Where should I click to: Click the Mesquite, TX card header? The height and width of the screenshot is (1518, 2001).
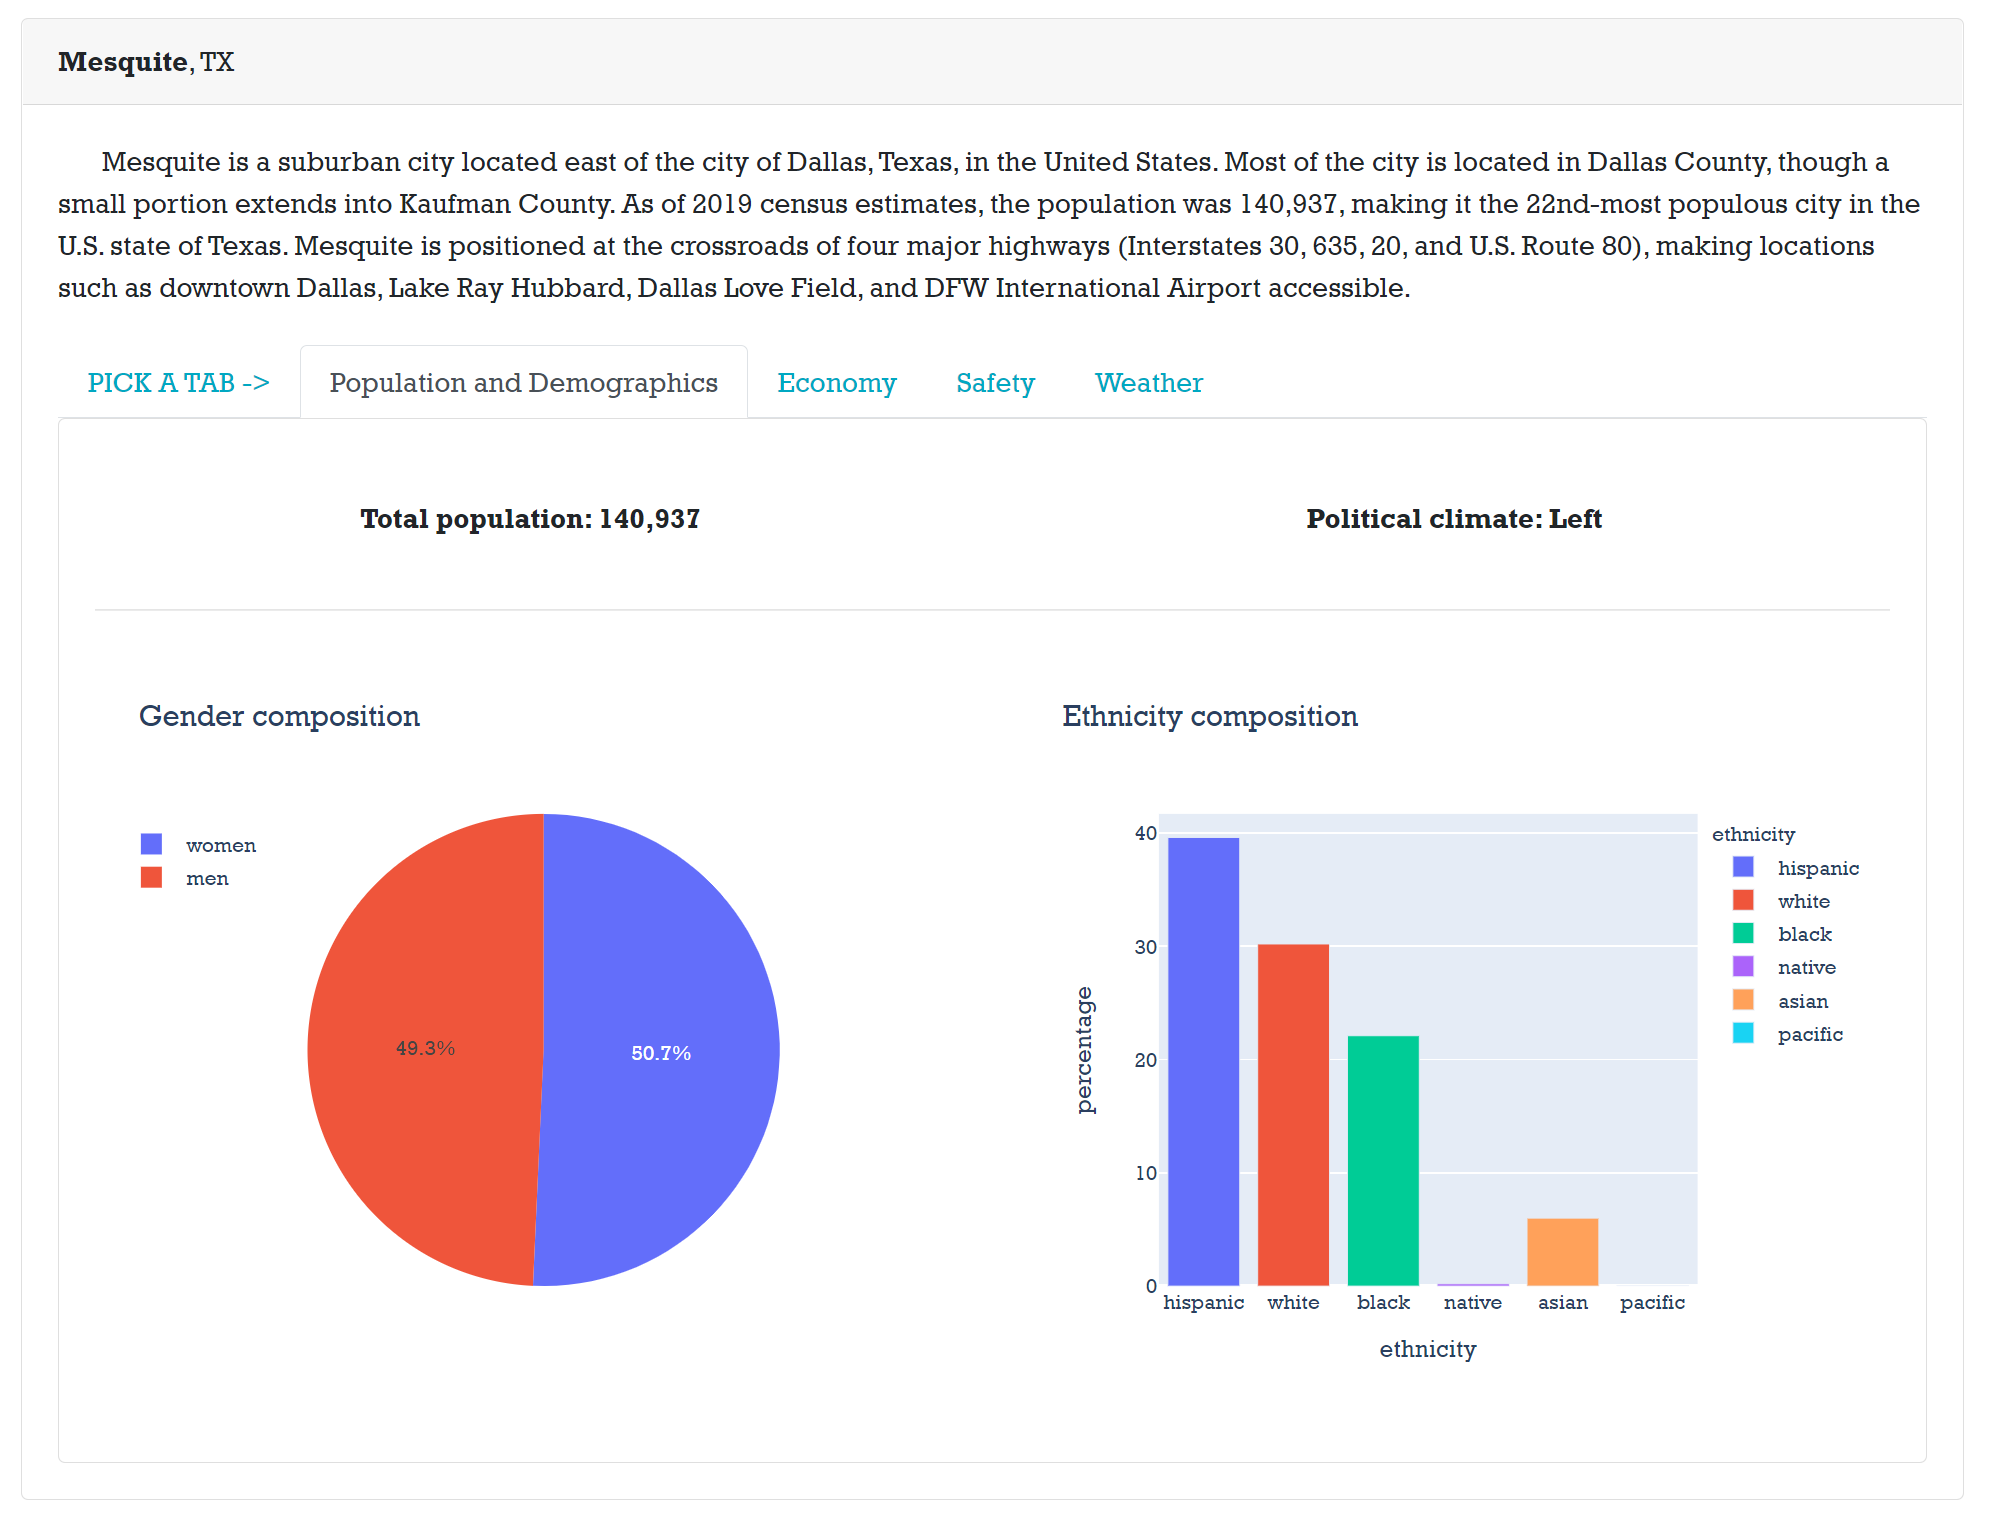point(146,62)
